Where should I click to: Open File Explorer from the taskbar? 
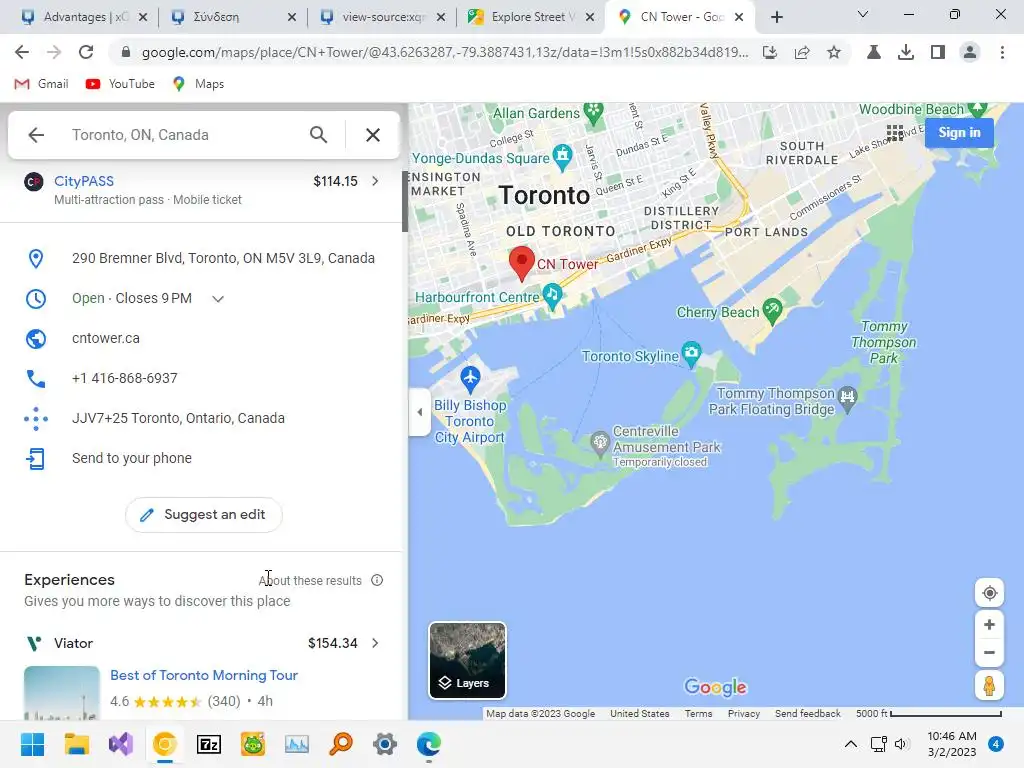coord(76,744)
